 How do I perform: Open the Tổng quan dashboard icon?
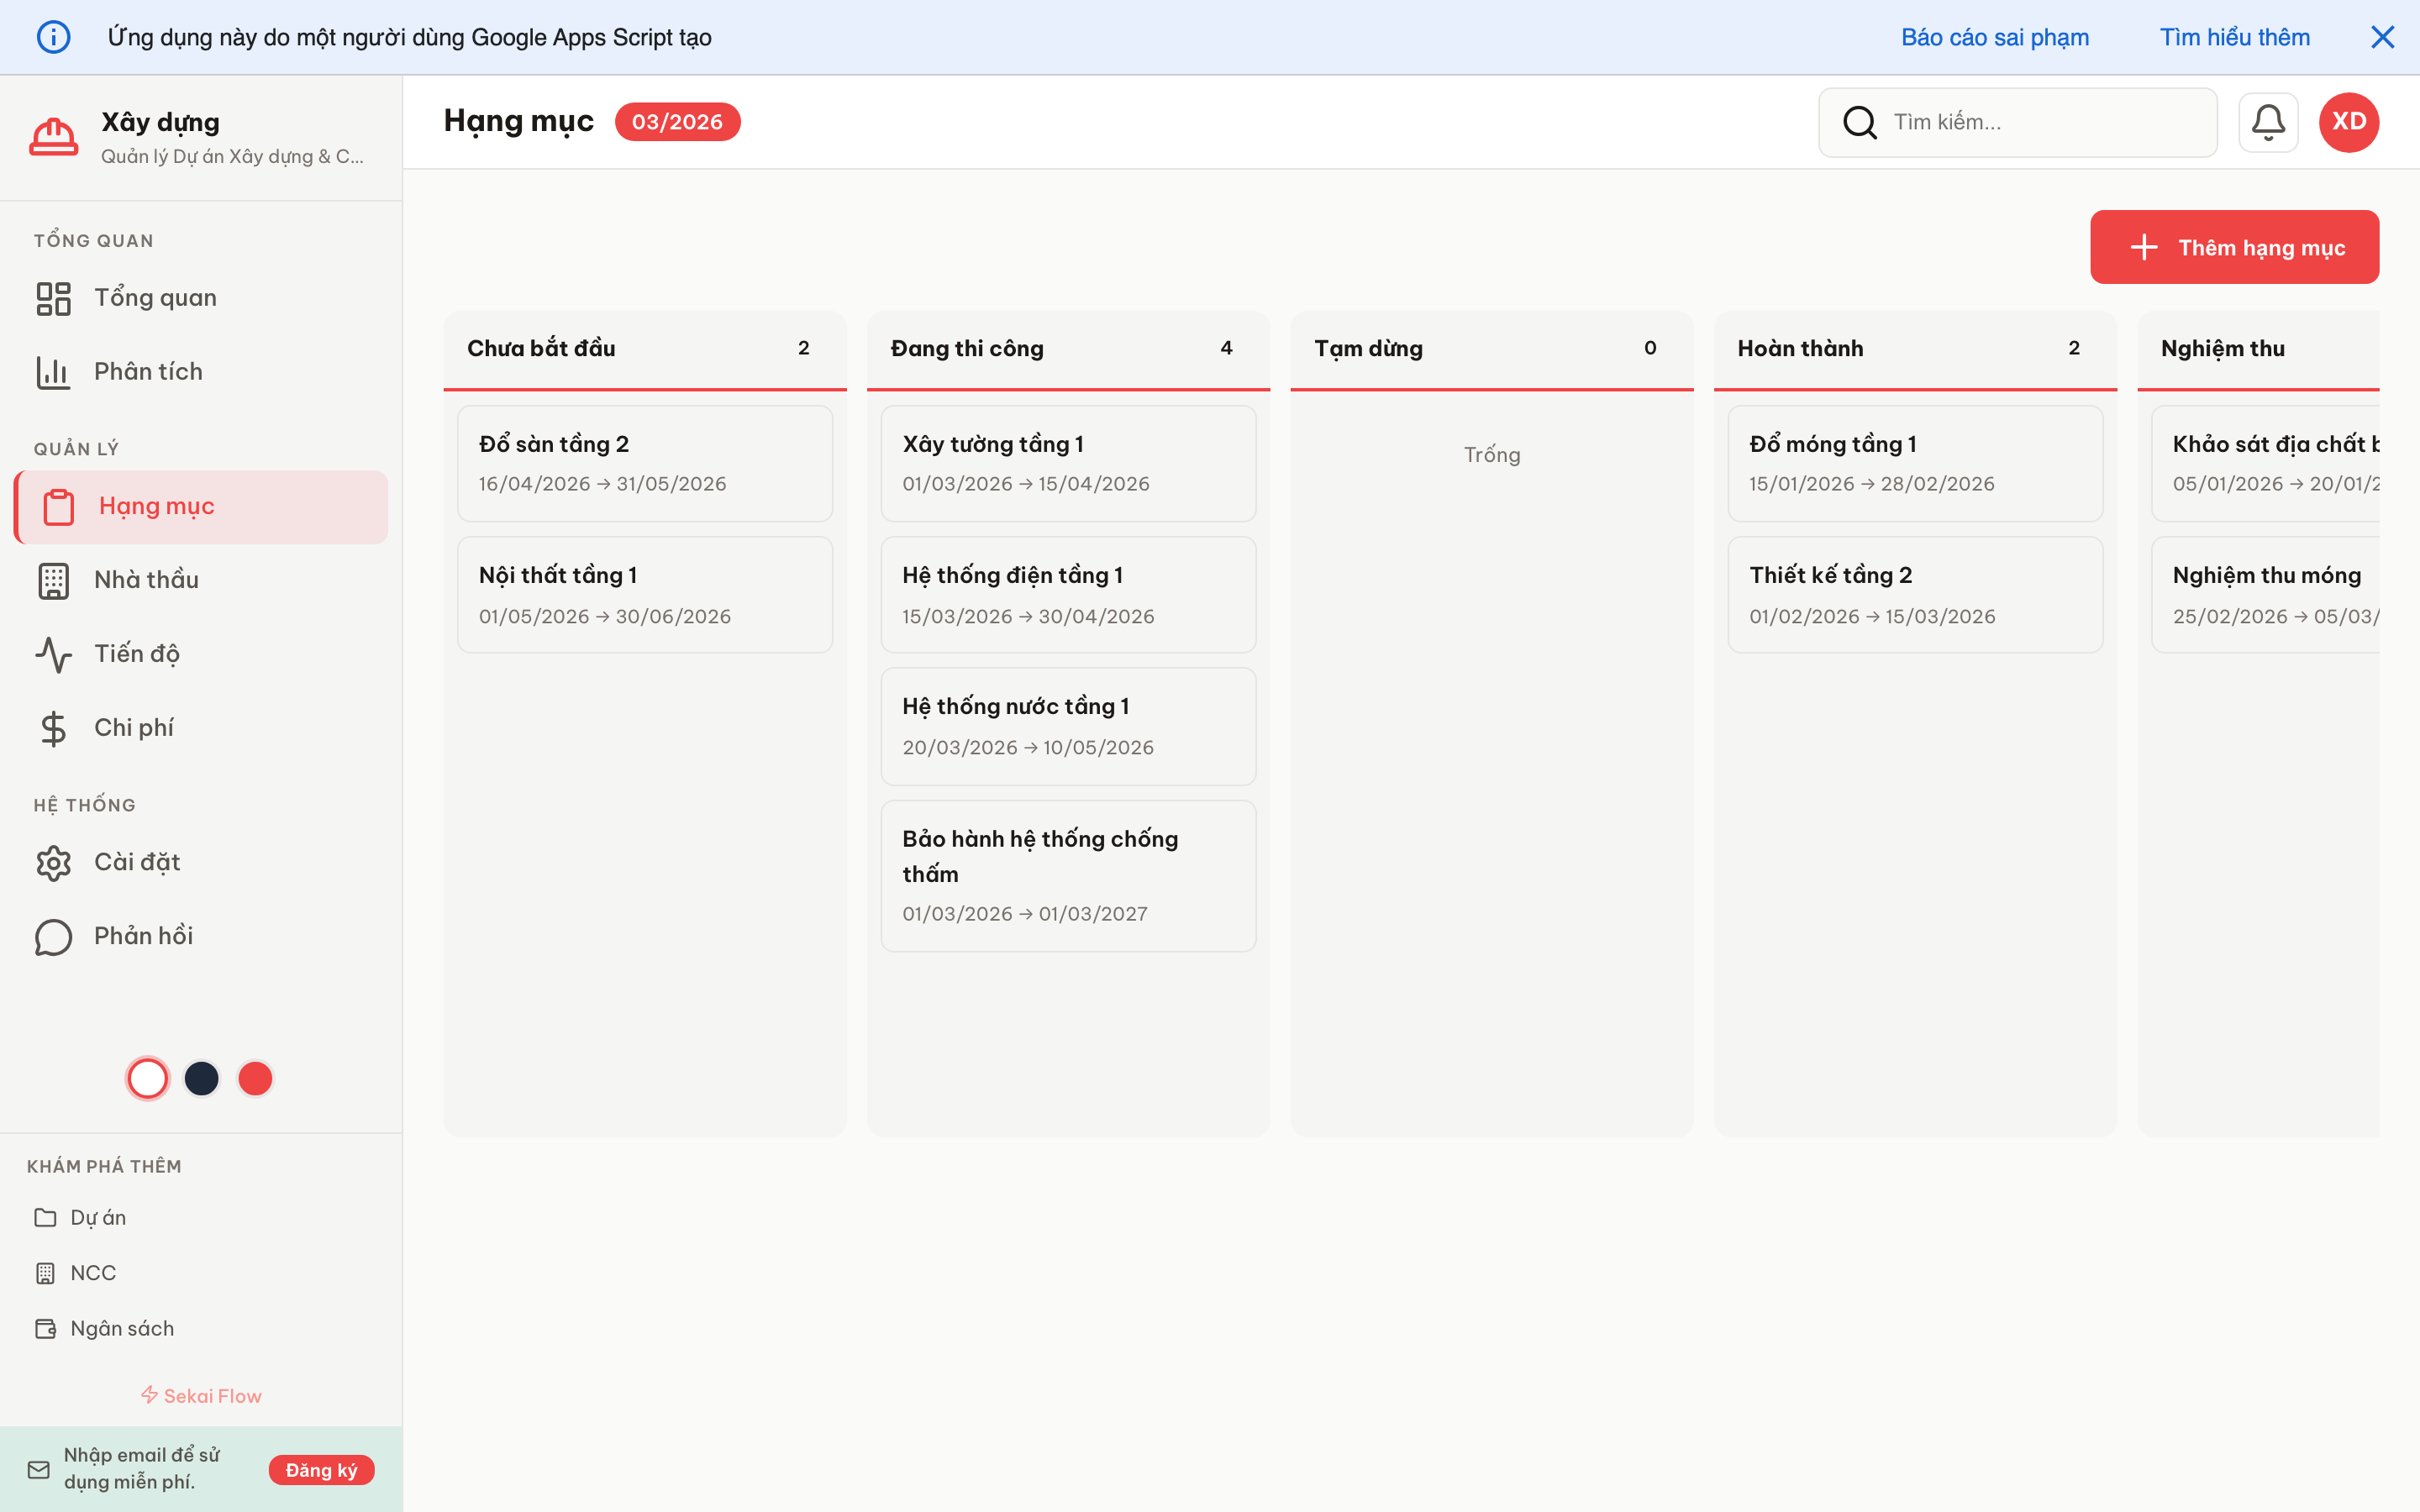click(x=53, y=297)
